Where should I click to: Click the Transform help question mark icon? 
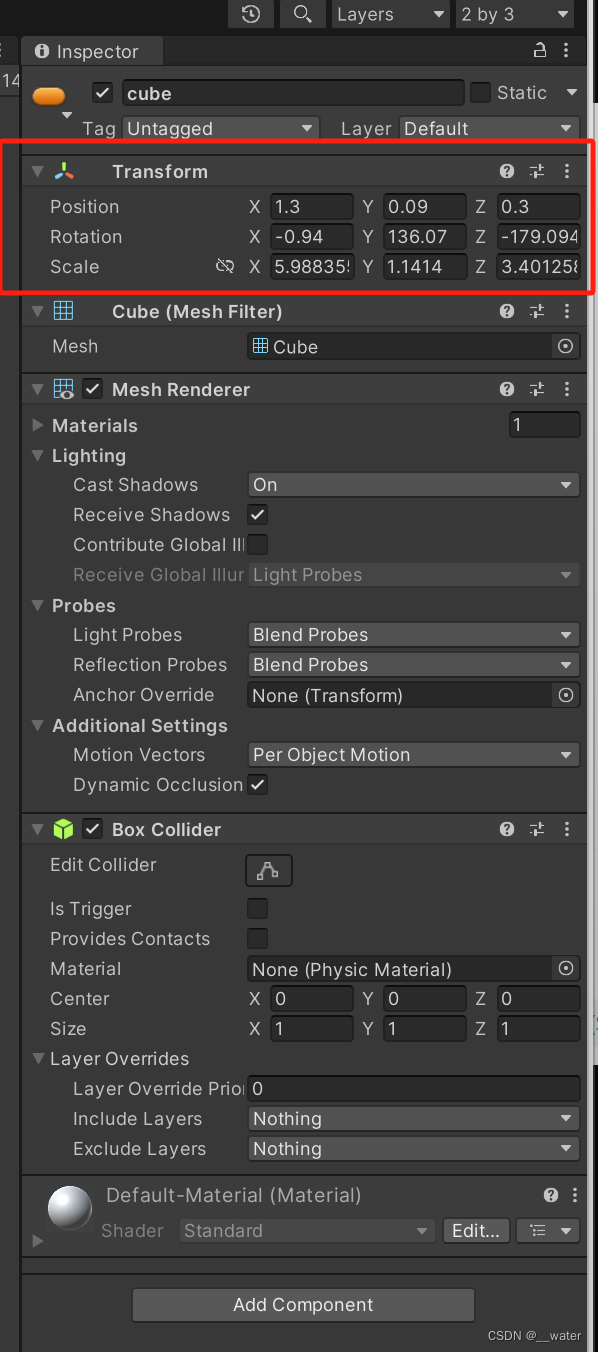click(507, 171)
